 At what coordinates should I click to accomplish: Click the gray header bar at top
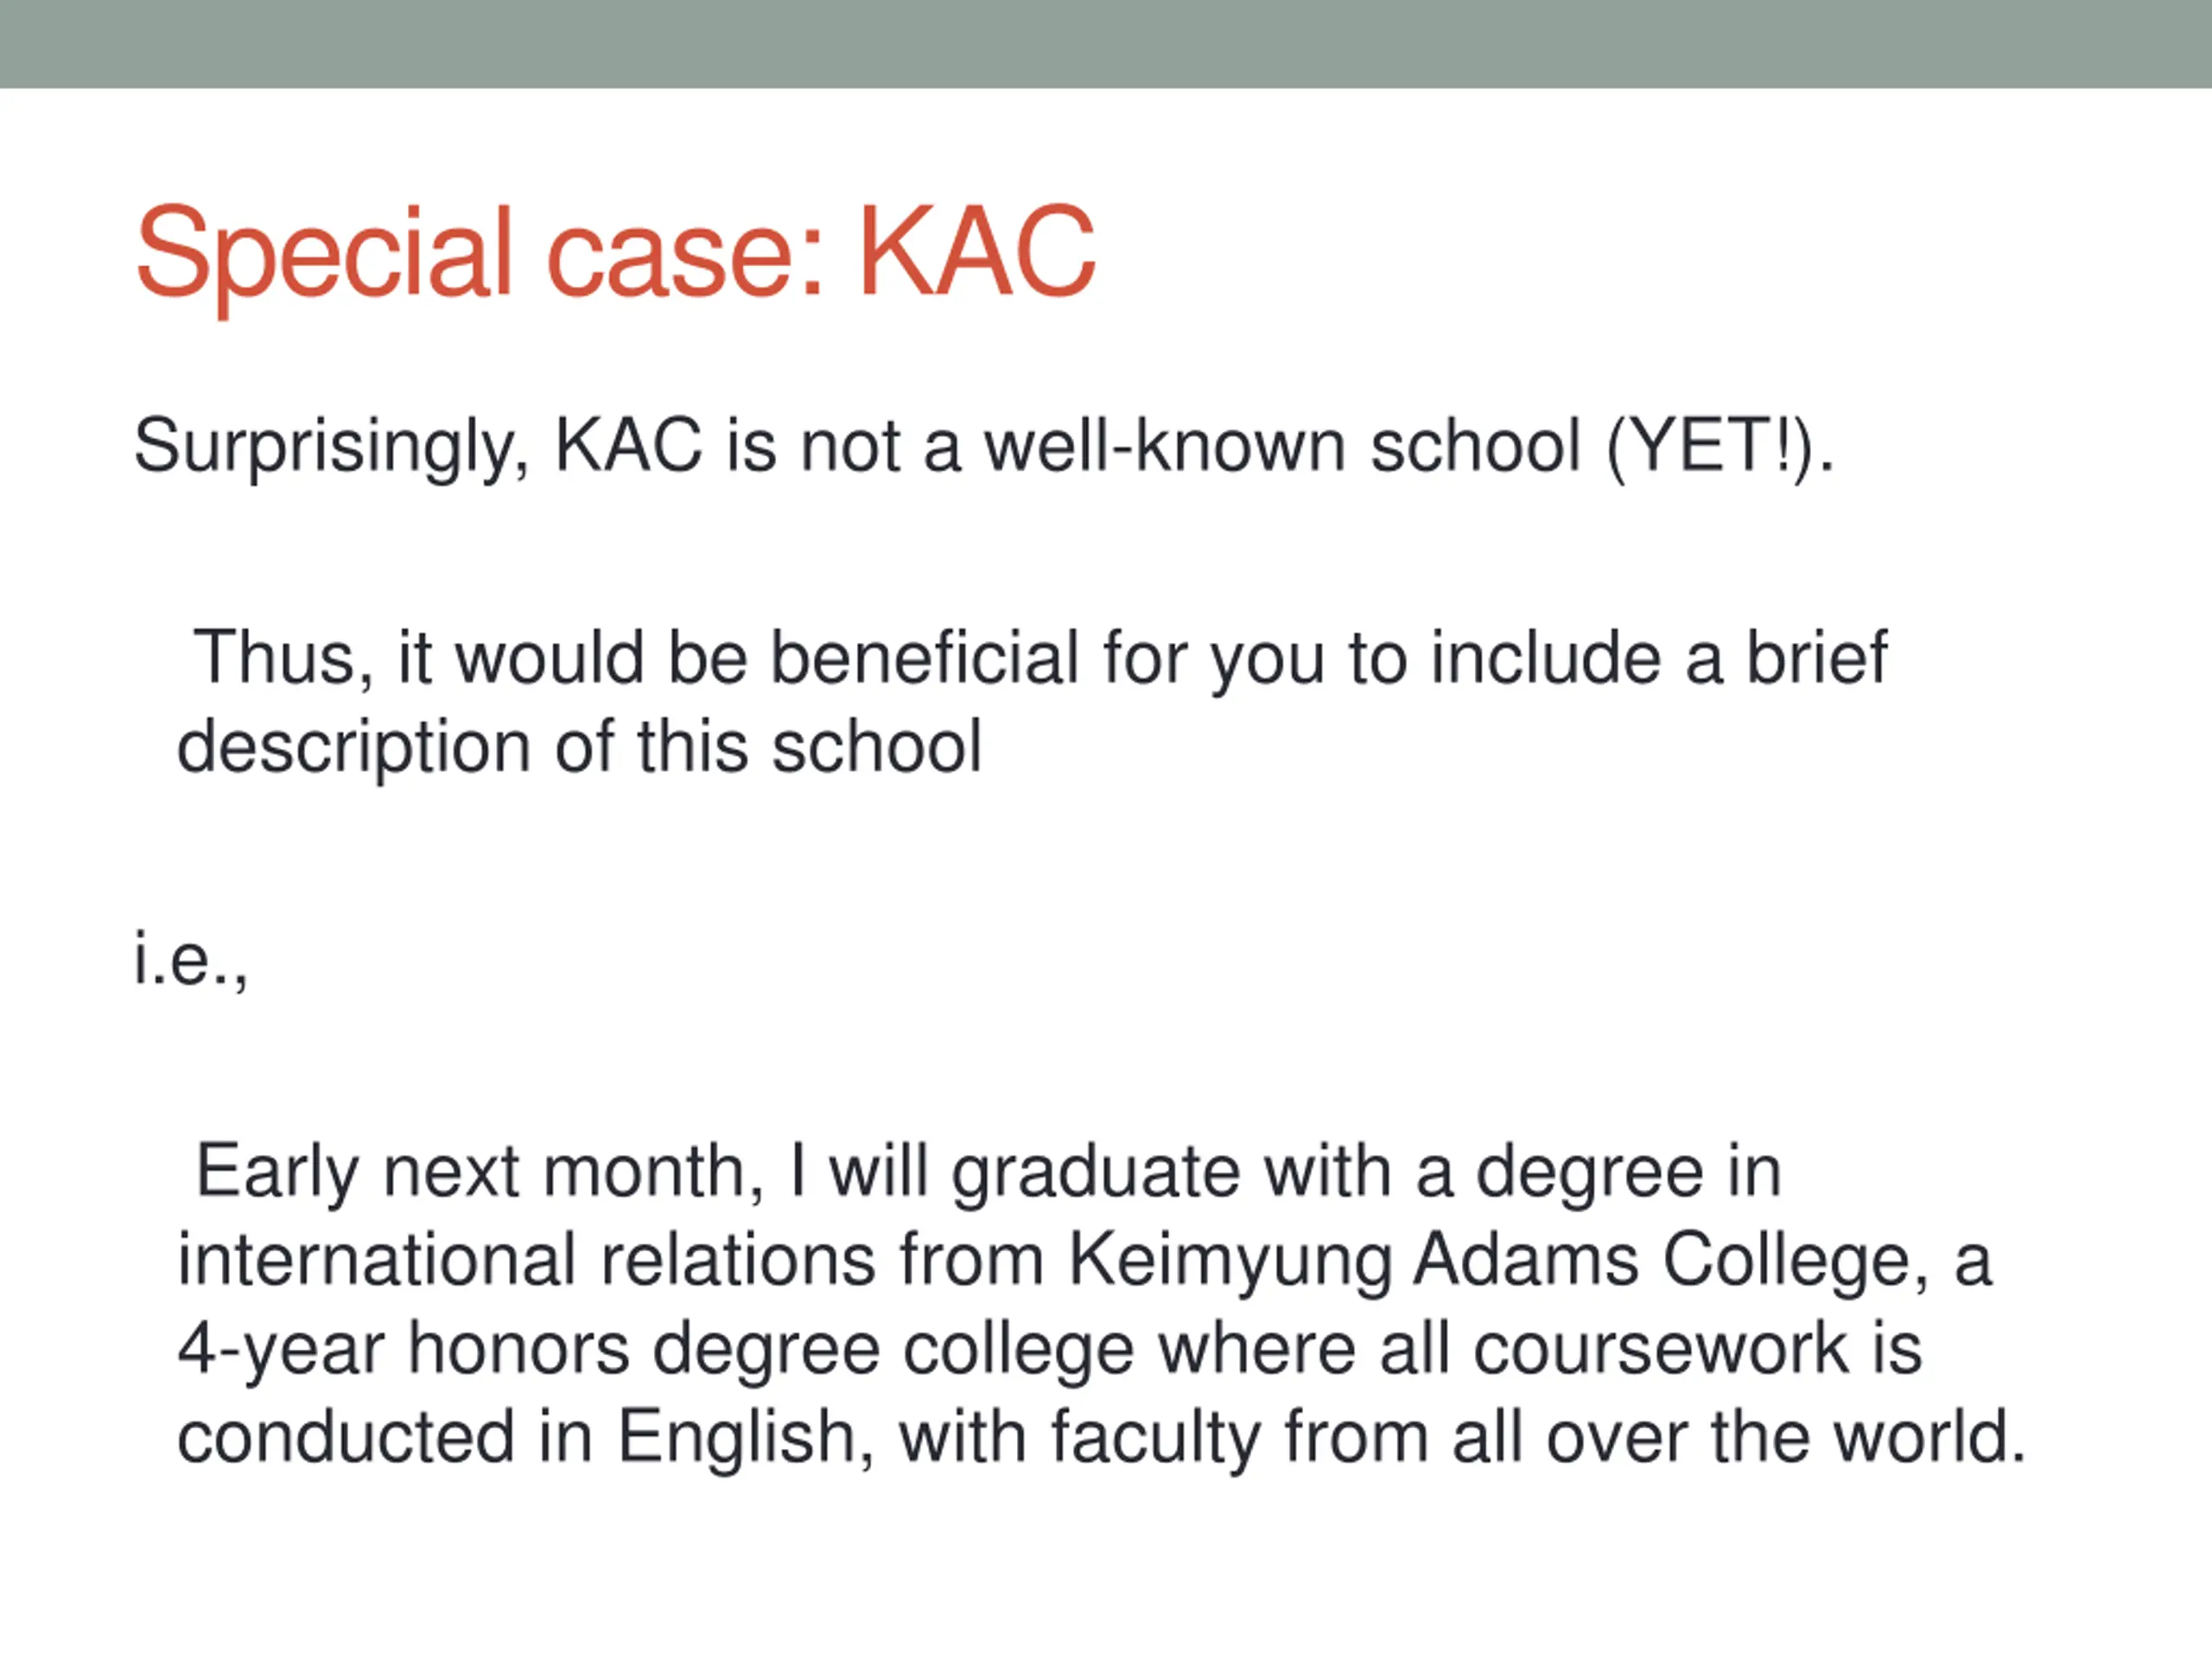pos(1106,43)
